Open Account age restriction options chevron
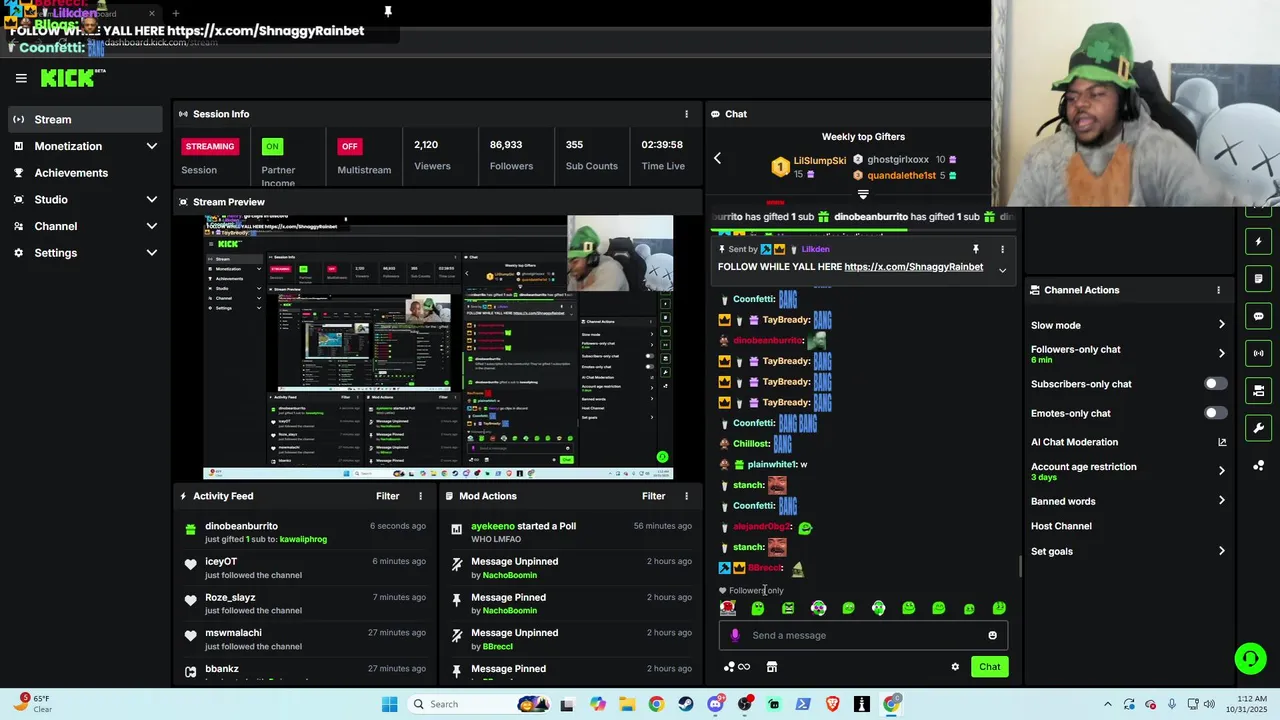The width and height of the screenshot is (1280, 720). [1221, 471]
